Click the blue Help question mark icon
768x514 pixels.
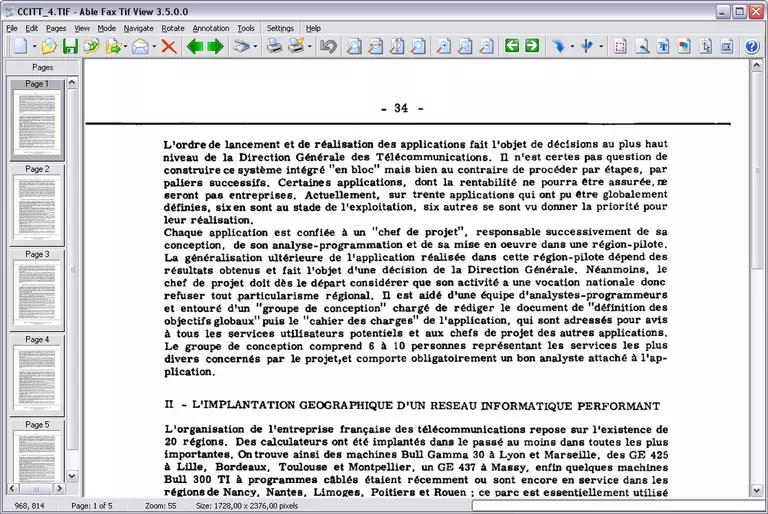pos(751,47)
